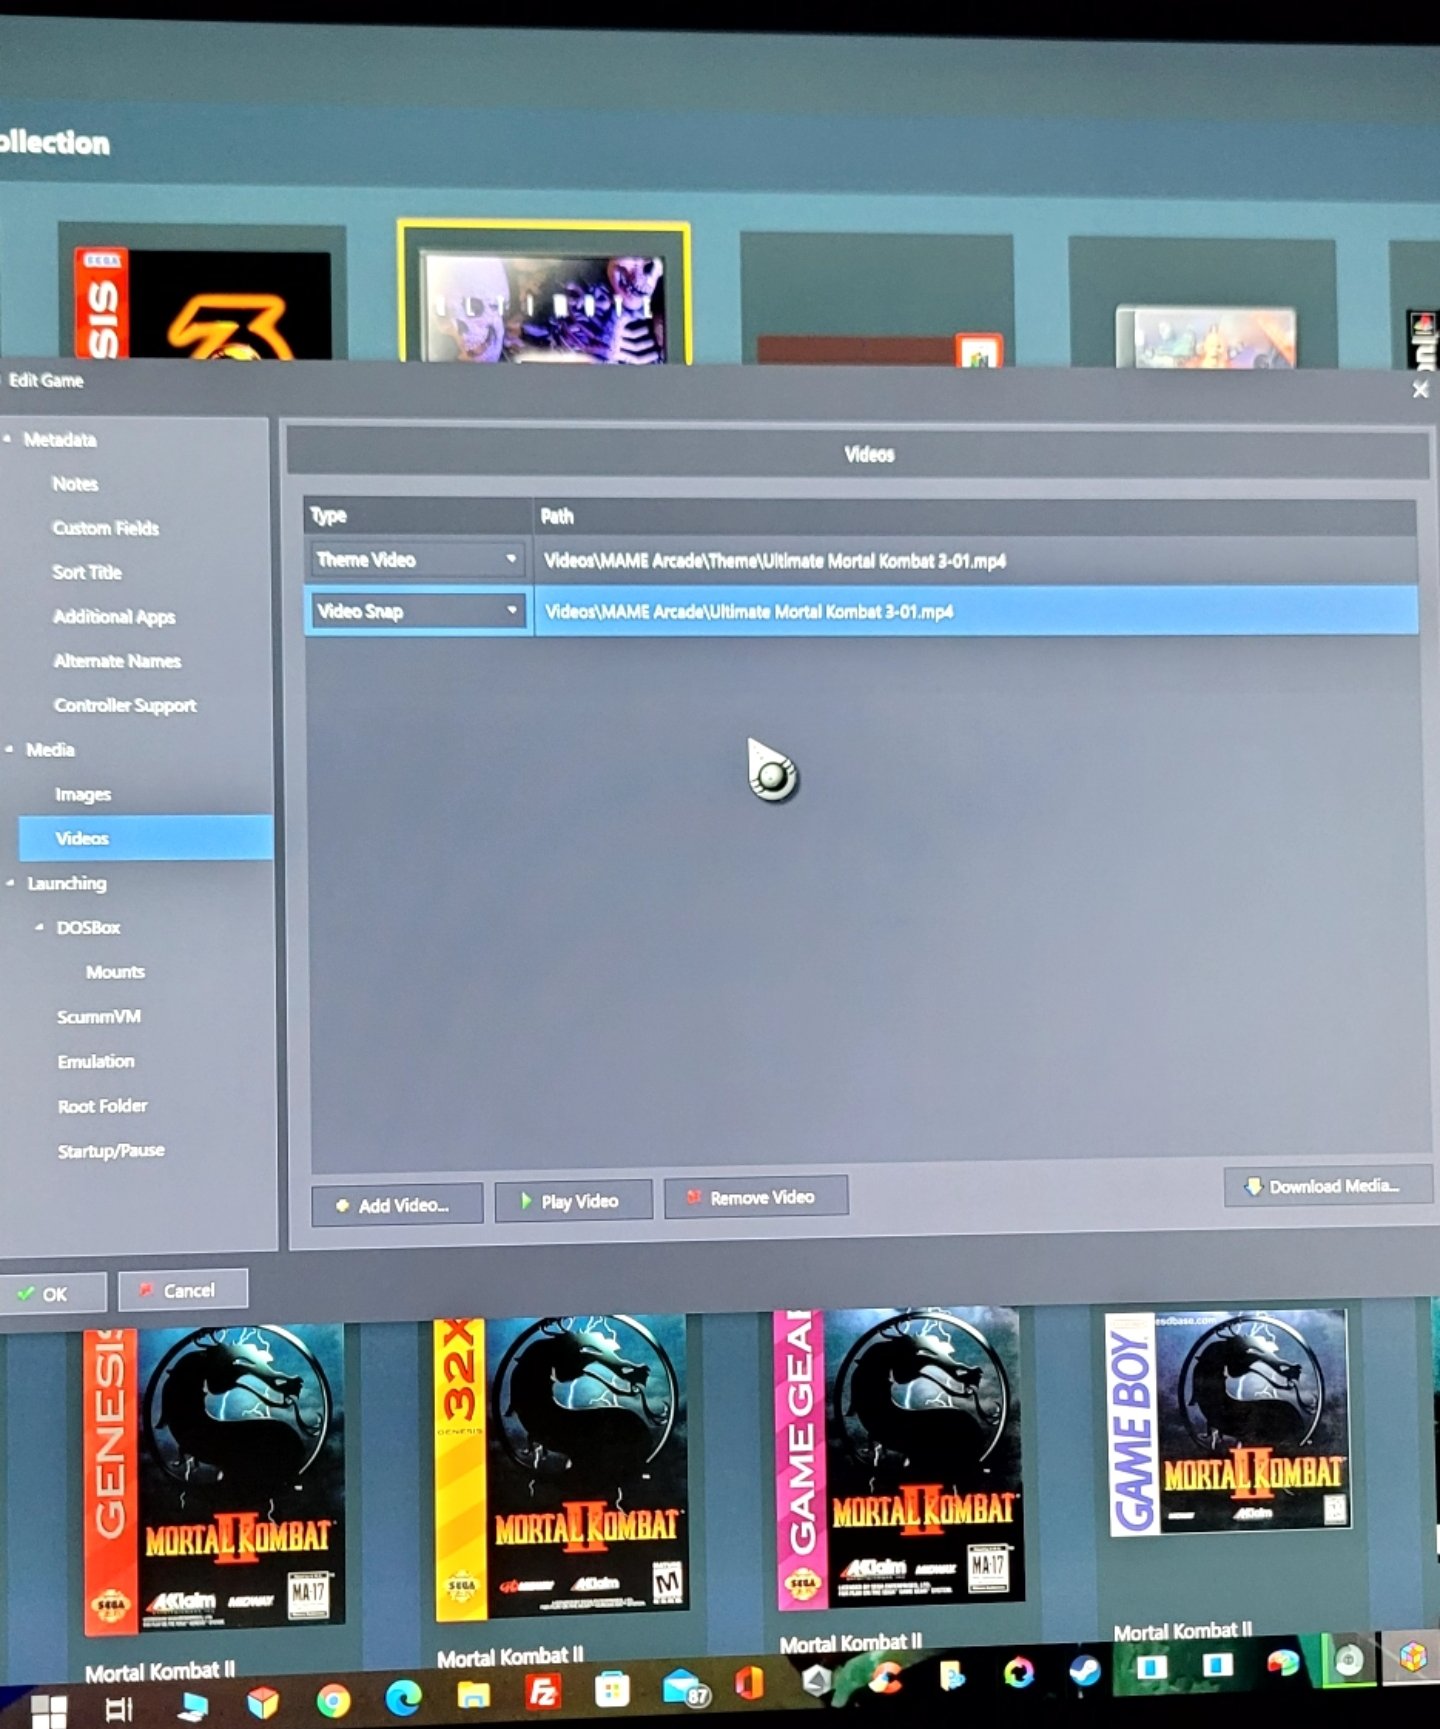
Task: Select 32X Mortal Kombat II cover
Action: 561,1466
